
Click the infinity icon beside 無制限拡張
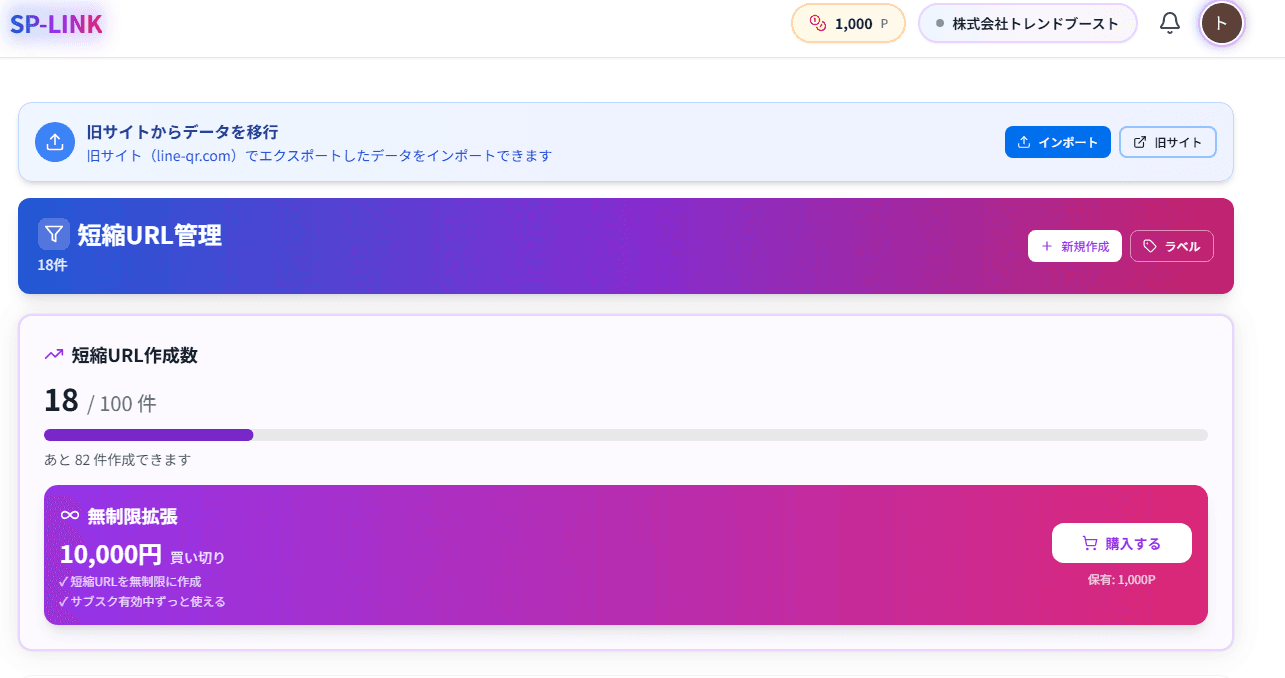pyautogui.click(x=70, y=516)
